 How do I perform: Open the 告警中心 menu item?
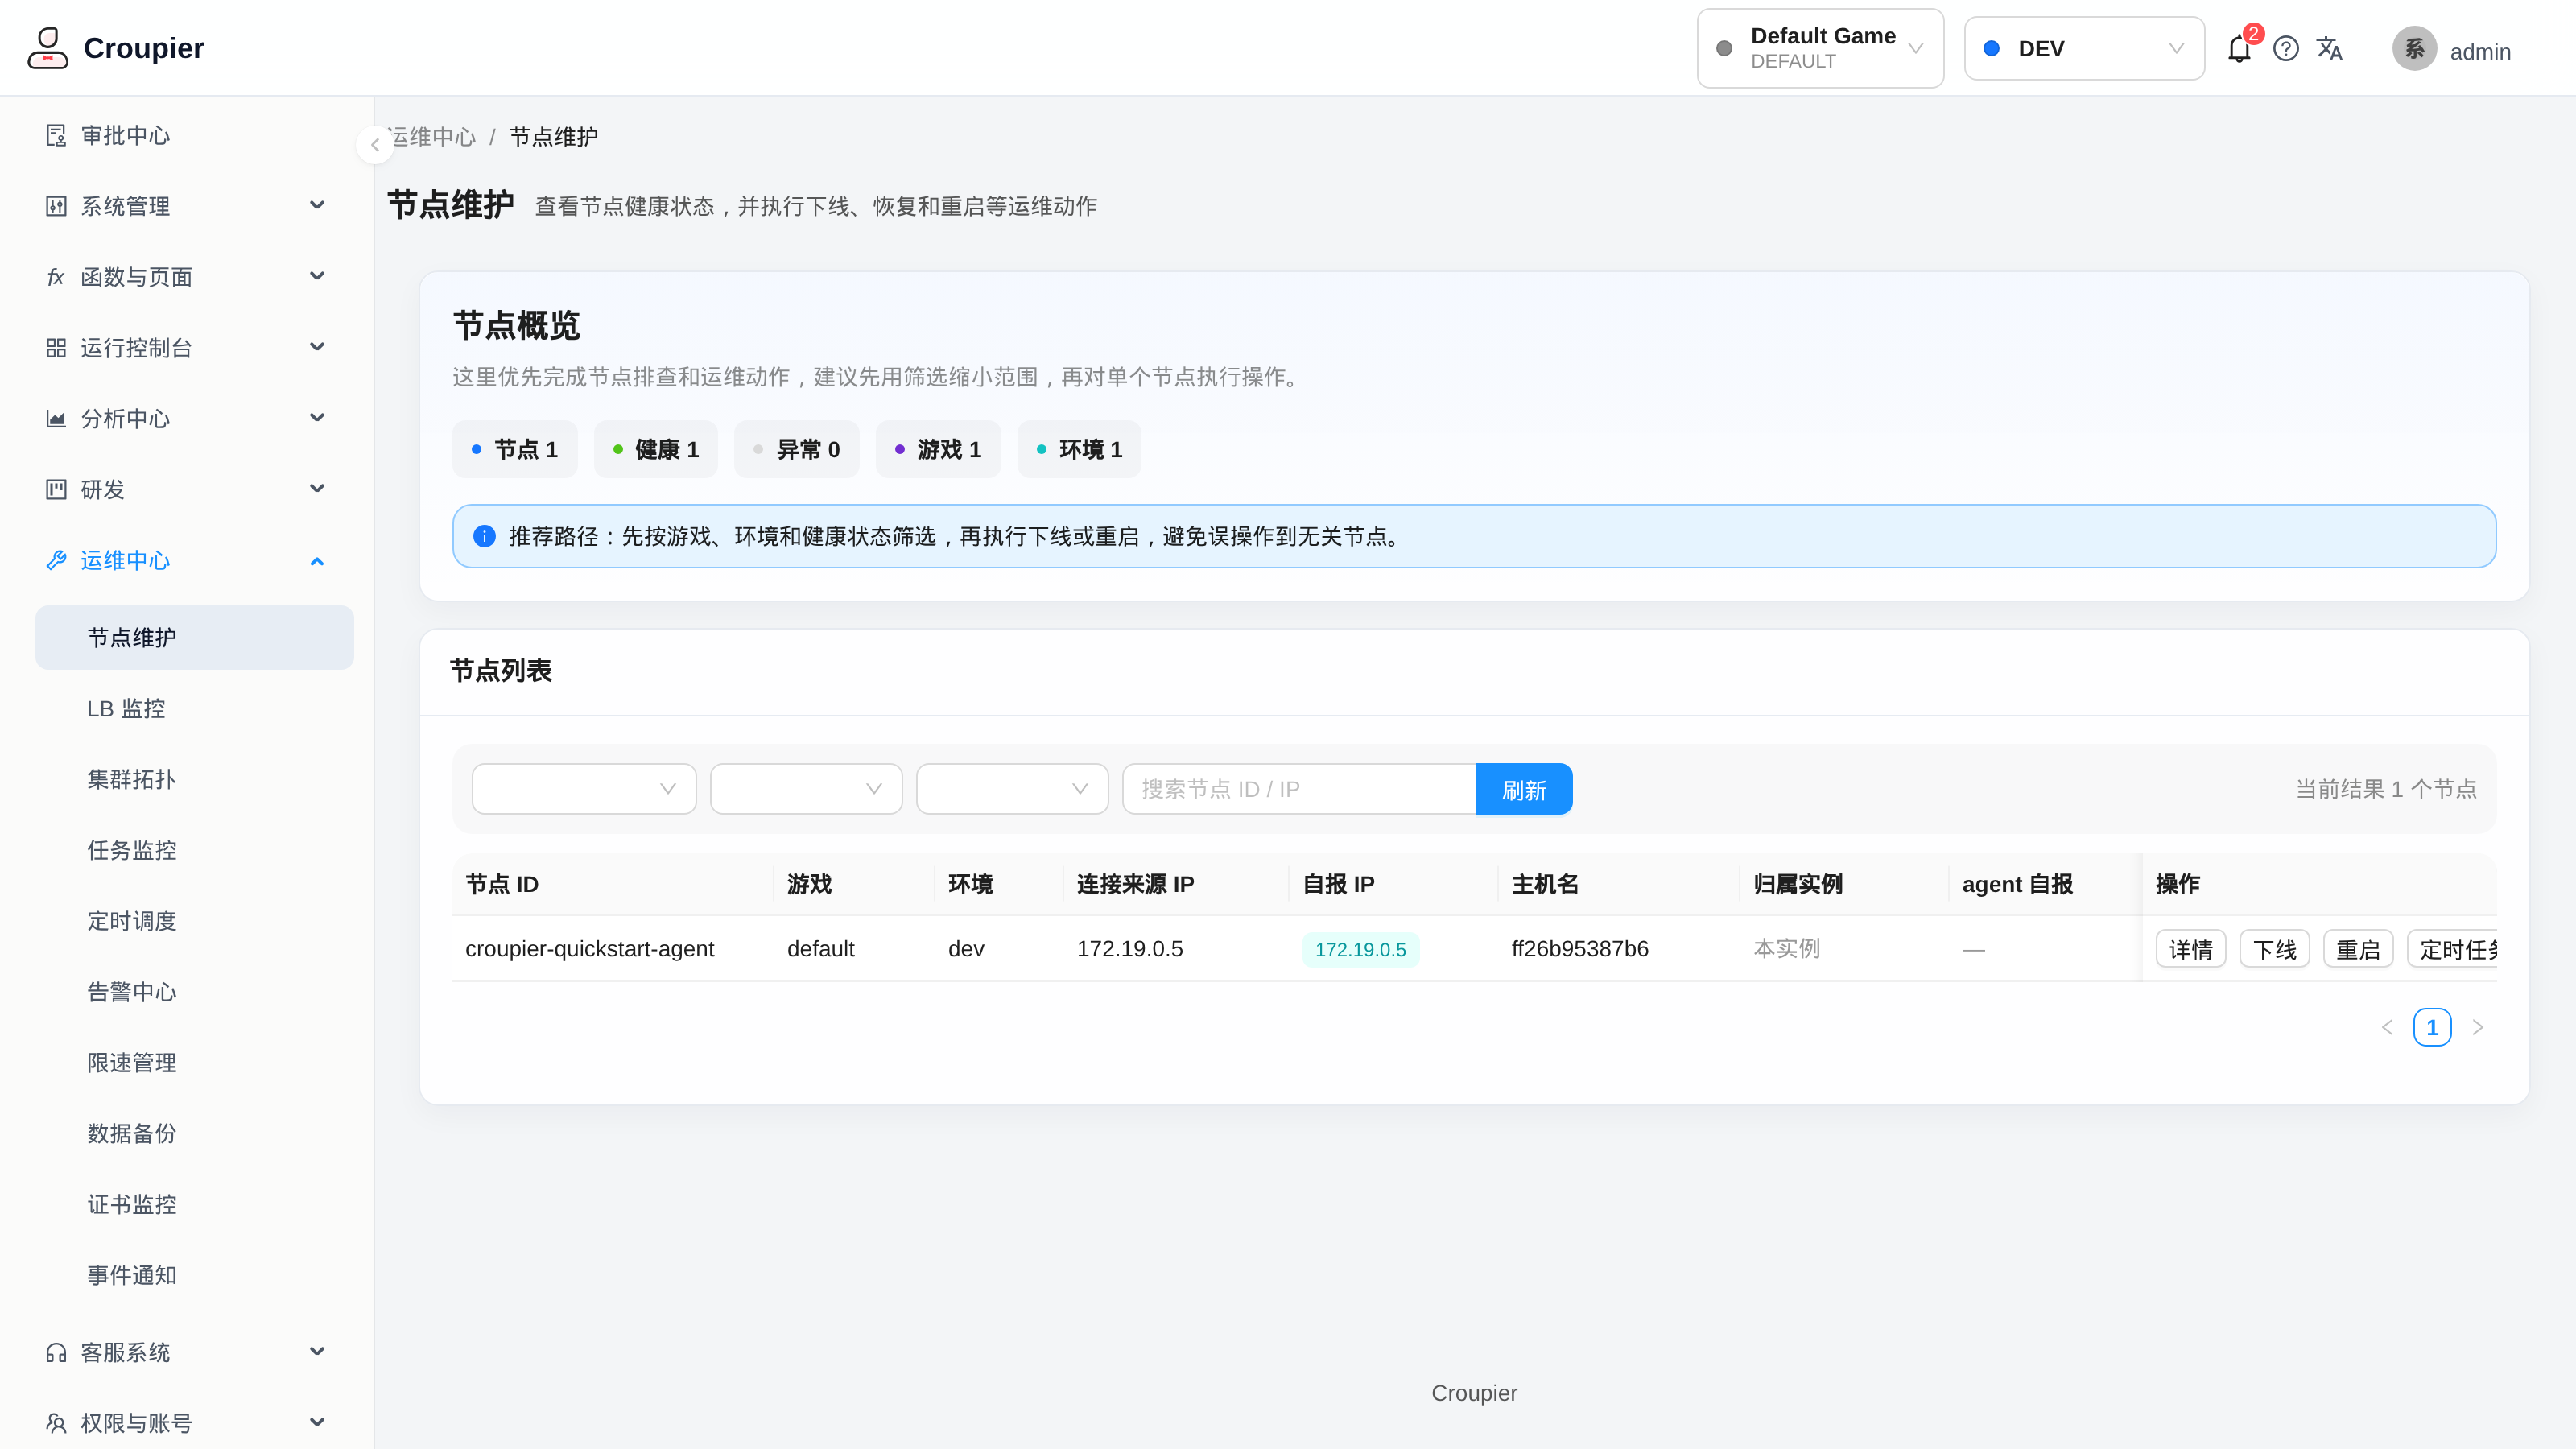[194, 992]
